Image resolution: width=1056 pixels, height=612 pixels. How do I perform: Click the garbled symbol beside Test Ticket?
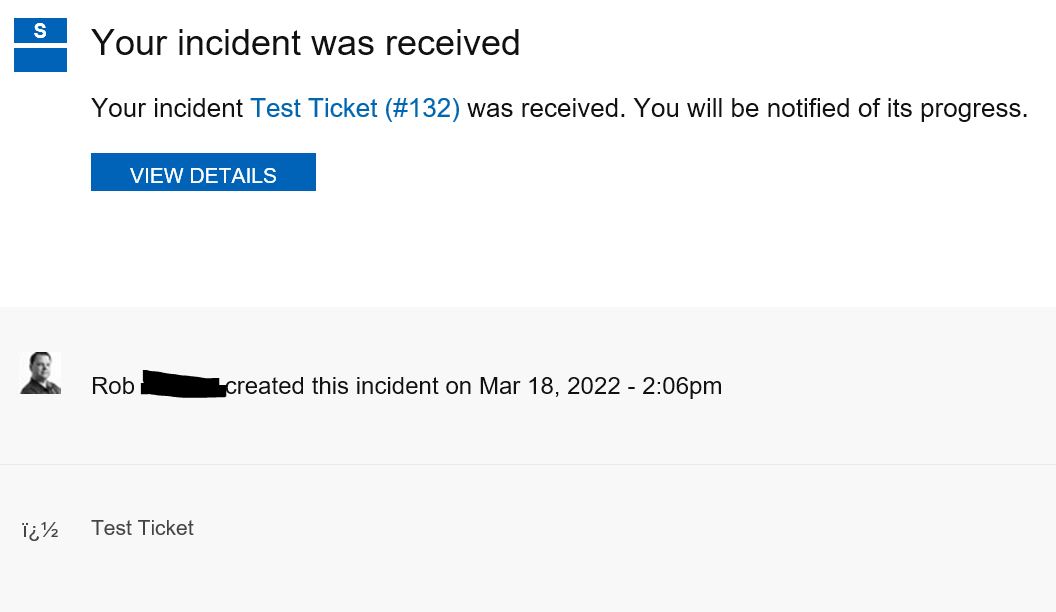click(40, 530)
